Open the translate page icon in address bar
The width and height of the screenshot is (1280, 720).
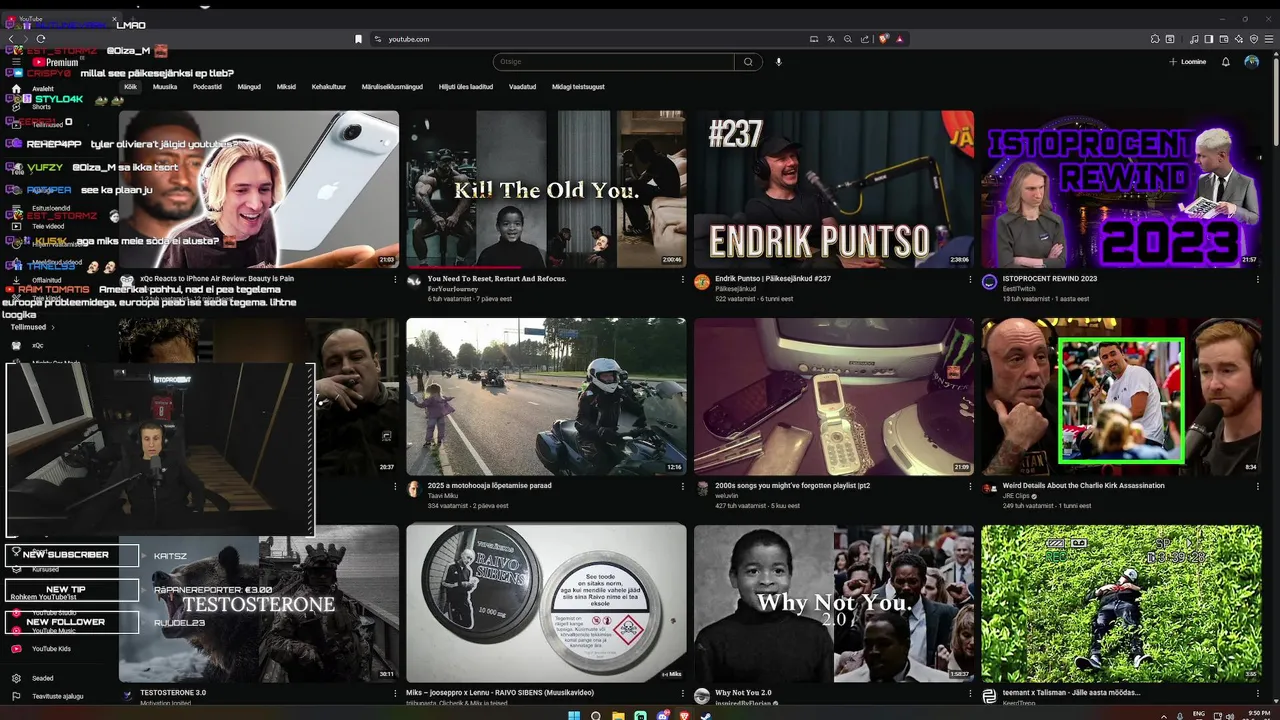click(831, 39)
